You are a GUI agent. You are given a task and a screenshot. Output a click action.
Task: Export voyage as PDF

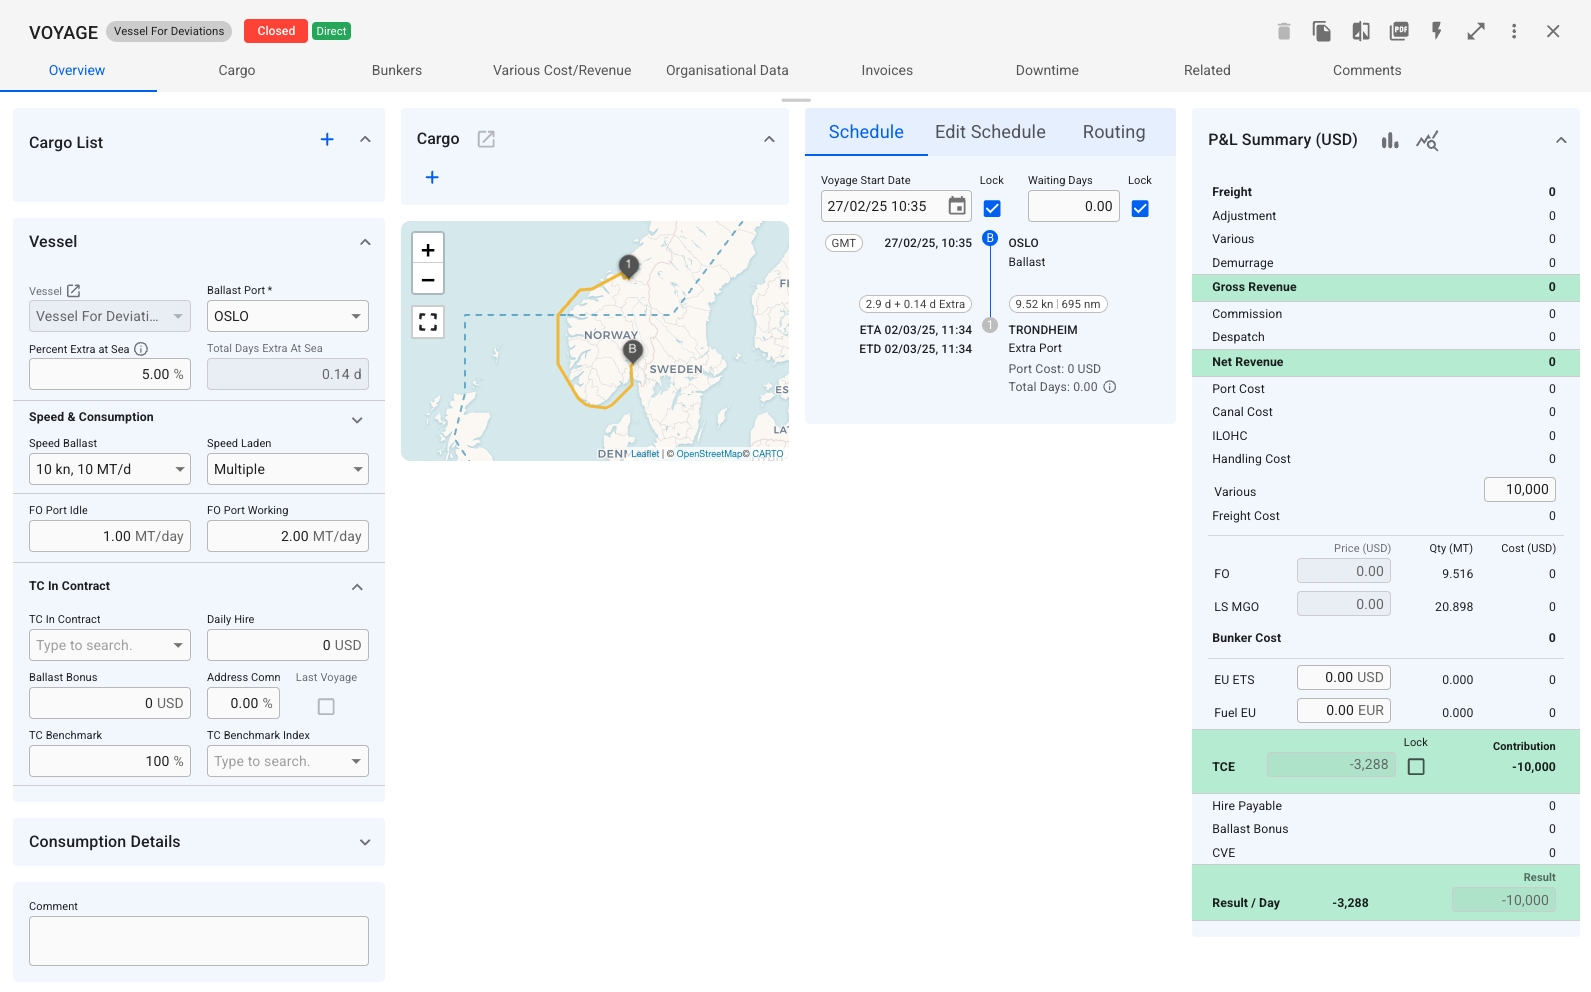1399,31
